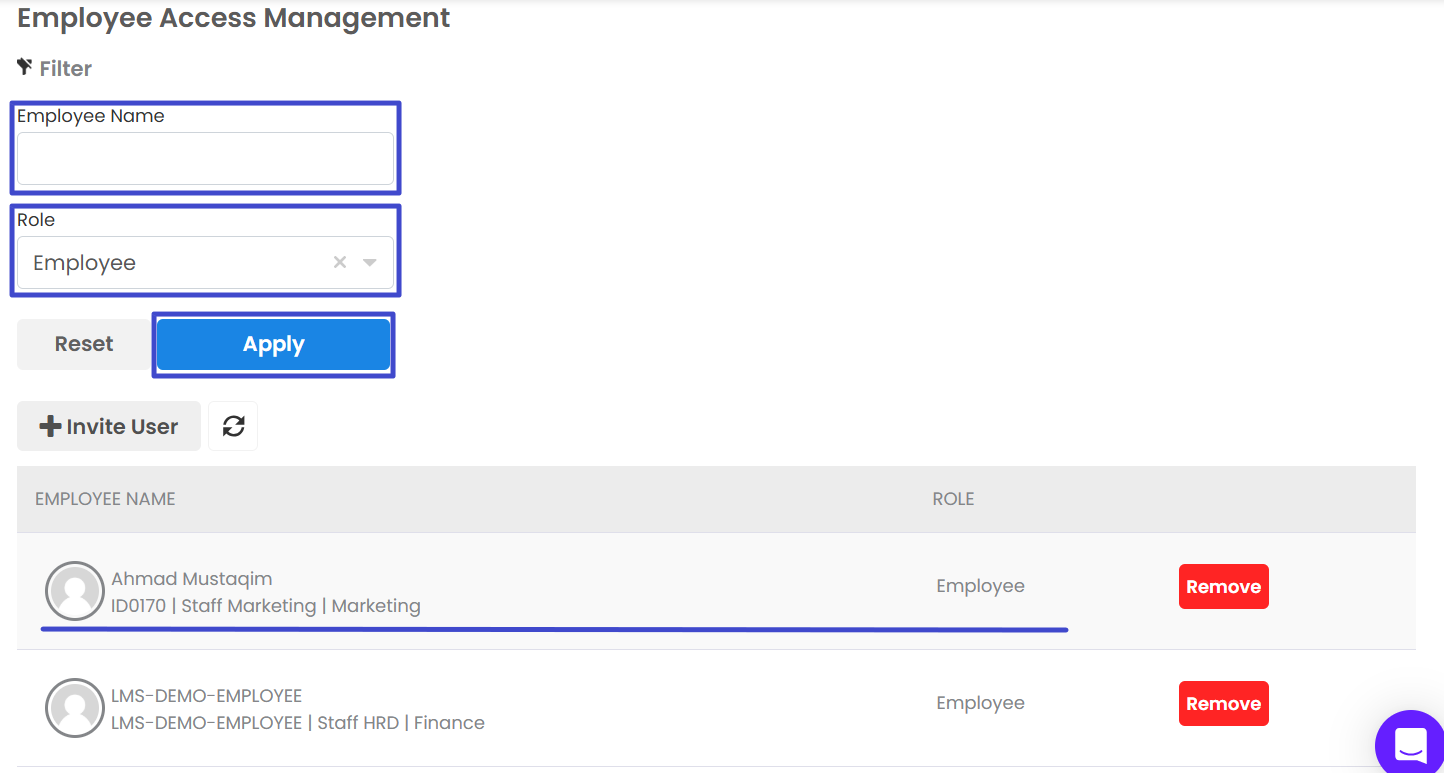Remove LMS-DEMO-EMPLOYEE's access
The height and width of the screenshot is (773, 1444).
pos(1223,704)
